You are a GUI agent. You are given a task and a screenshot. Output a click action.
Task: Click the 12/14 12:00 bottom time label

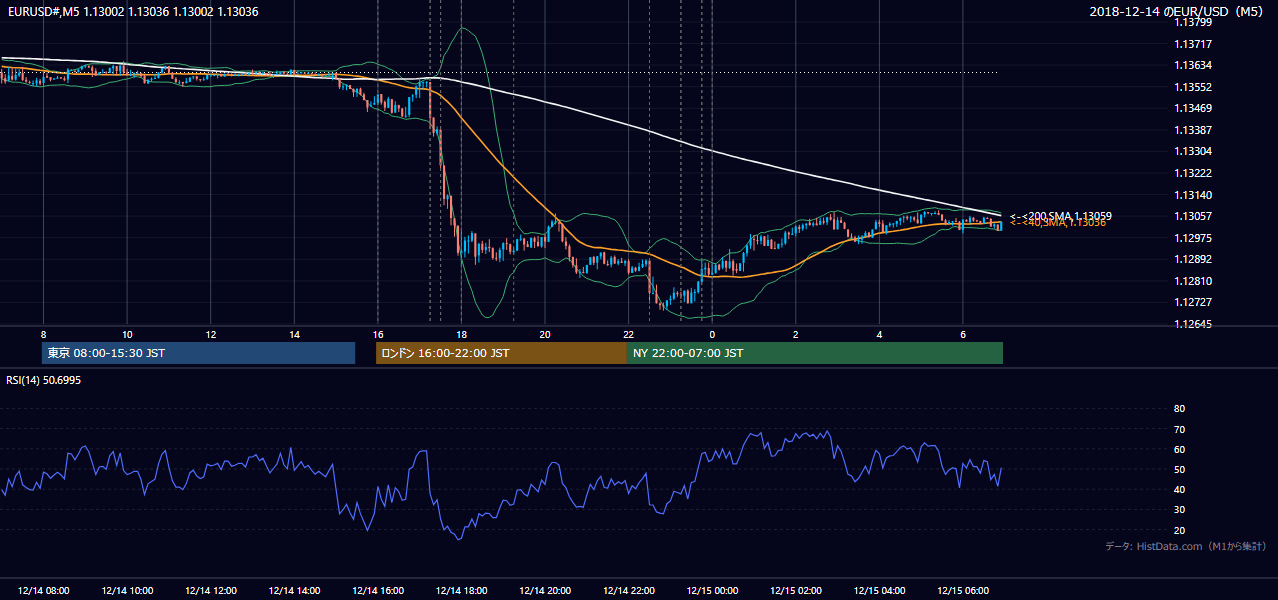click(x=211, y=591)
